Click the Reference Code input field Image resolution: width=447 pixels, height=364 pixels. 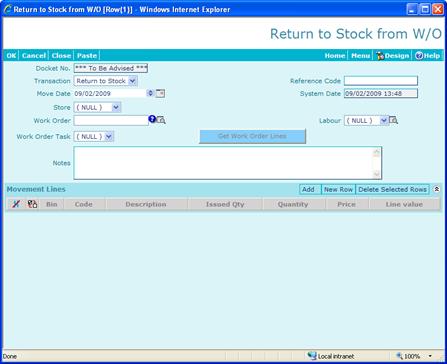(381, 81)
